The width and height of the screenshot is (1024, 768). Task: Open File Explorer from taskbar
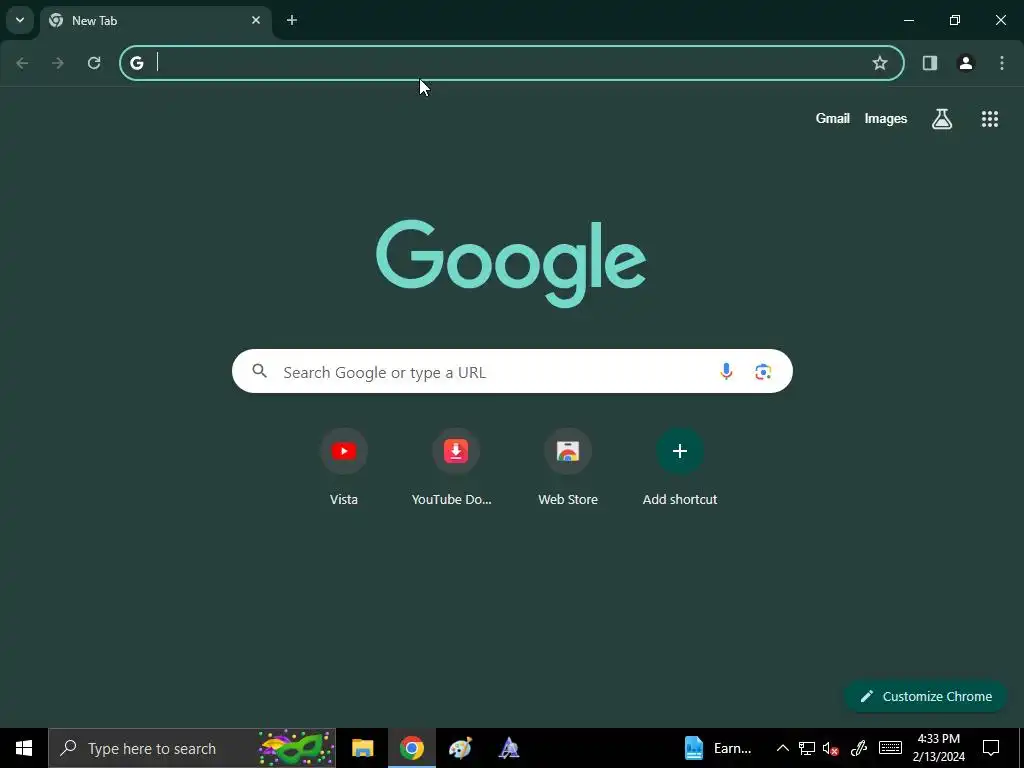tap(362, 748)
